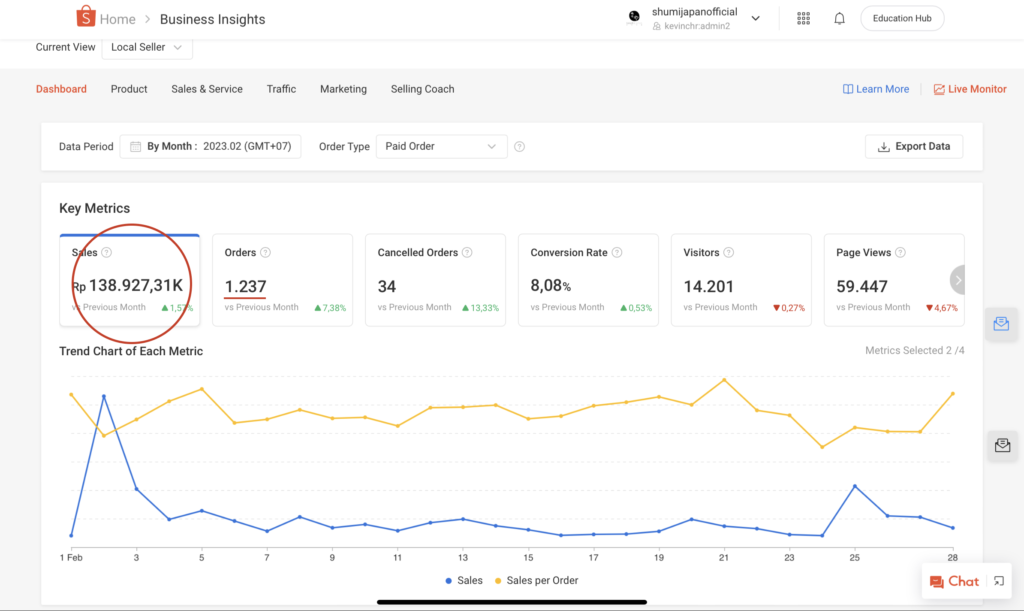Image resolution: width=1024 pixels, height=611 pixels.
Task: Open the apps grid menu icon
Action: 803,18
